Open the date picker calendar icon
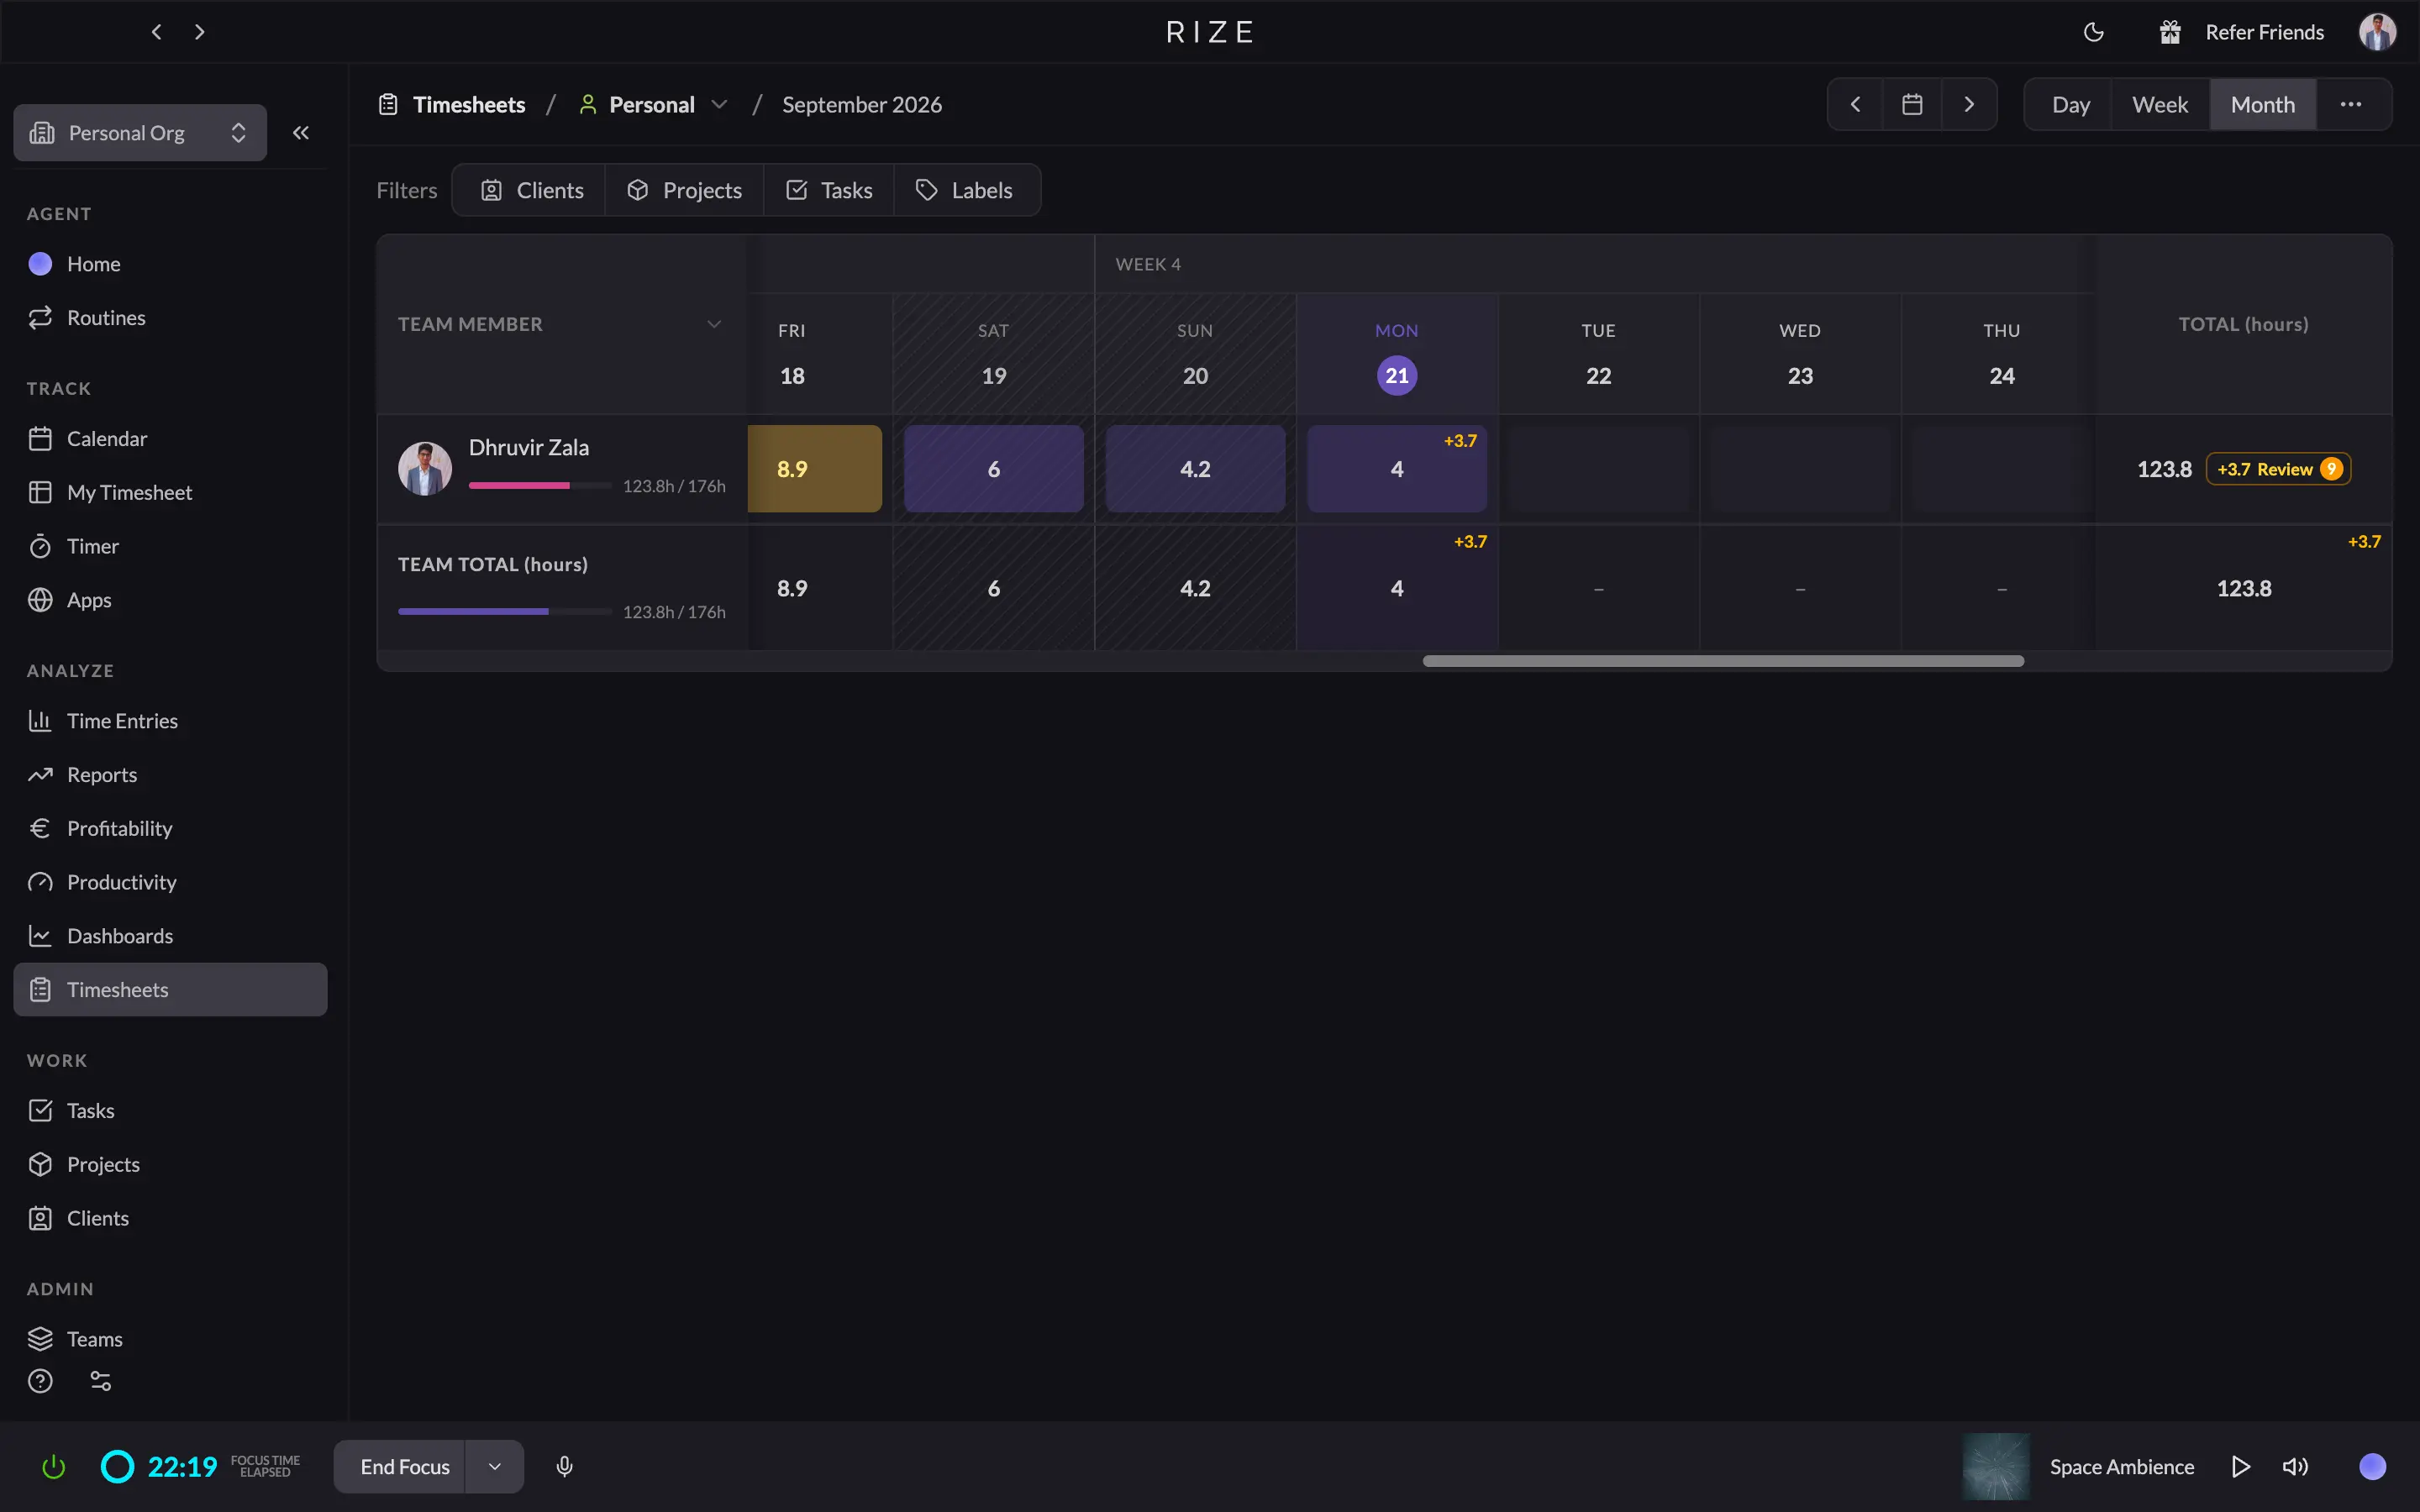Screen dimensions: 2420x1512 [x=1912, y=105]
